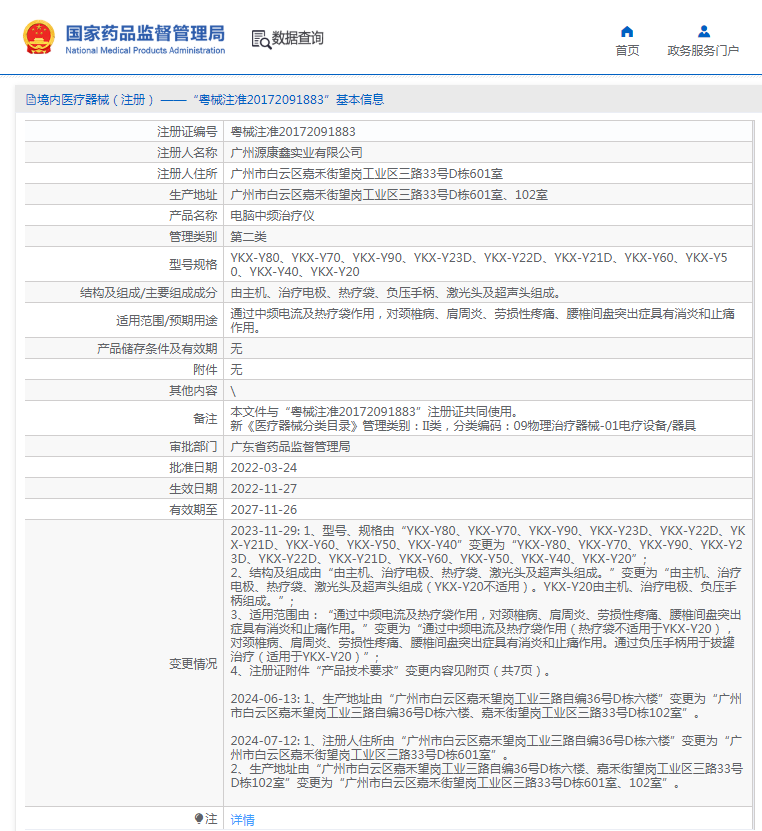Click effective date 2022-11-27
This screenshot has height=831, width=762.
tap(263, 489)
